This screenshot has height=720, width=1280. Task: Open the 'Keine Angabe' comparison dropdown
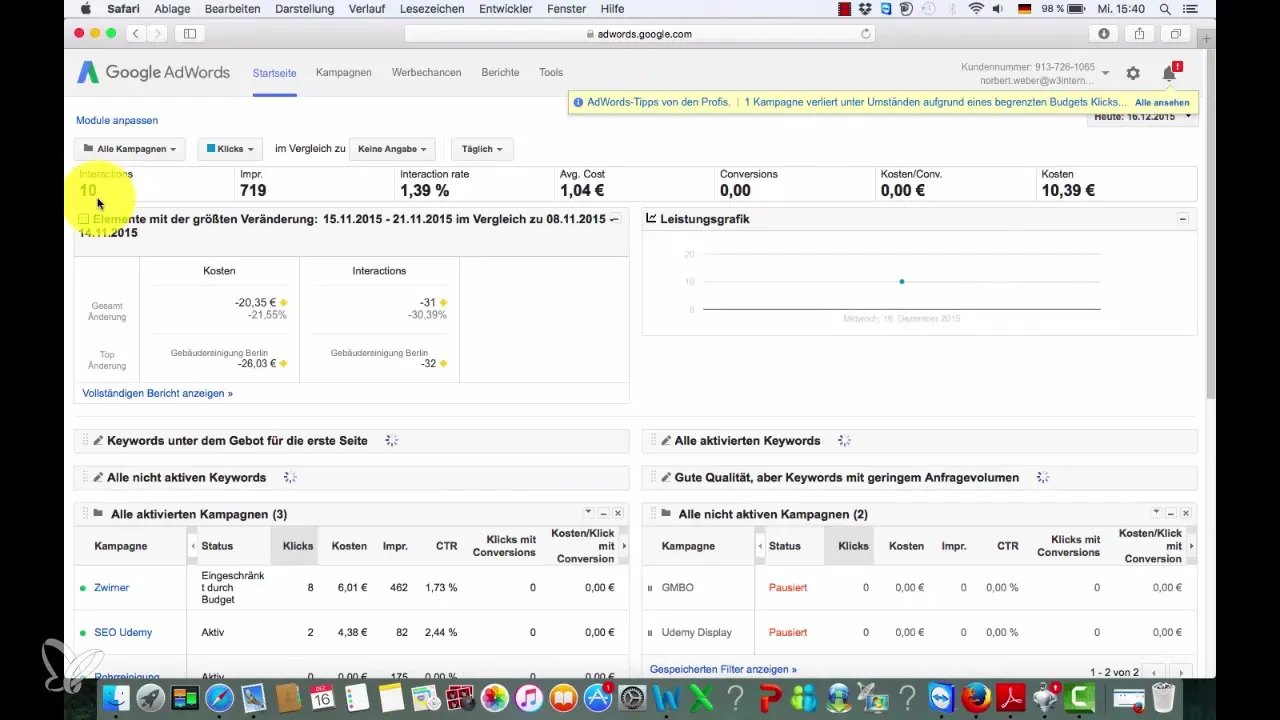click(392, 149)
